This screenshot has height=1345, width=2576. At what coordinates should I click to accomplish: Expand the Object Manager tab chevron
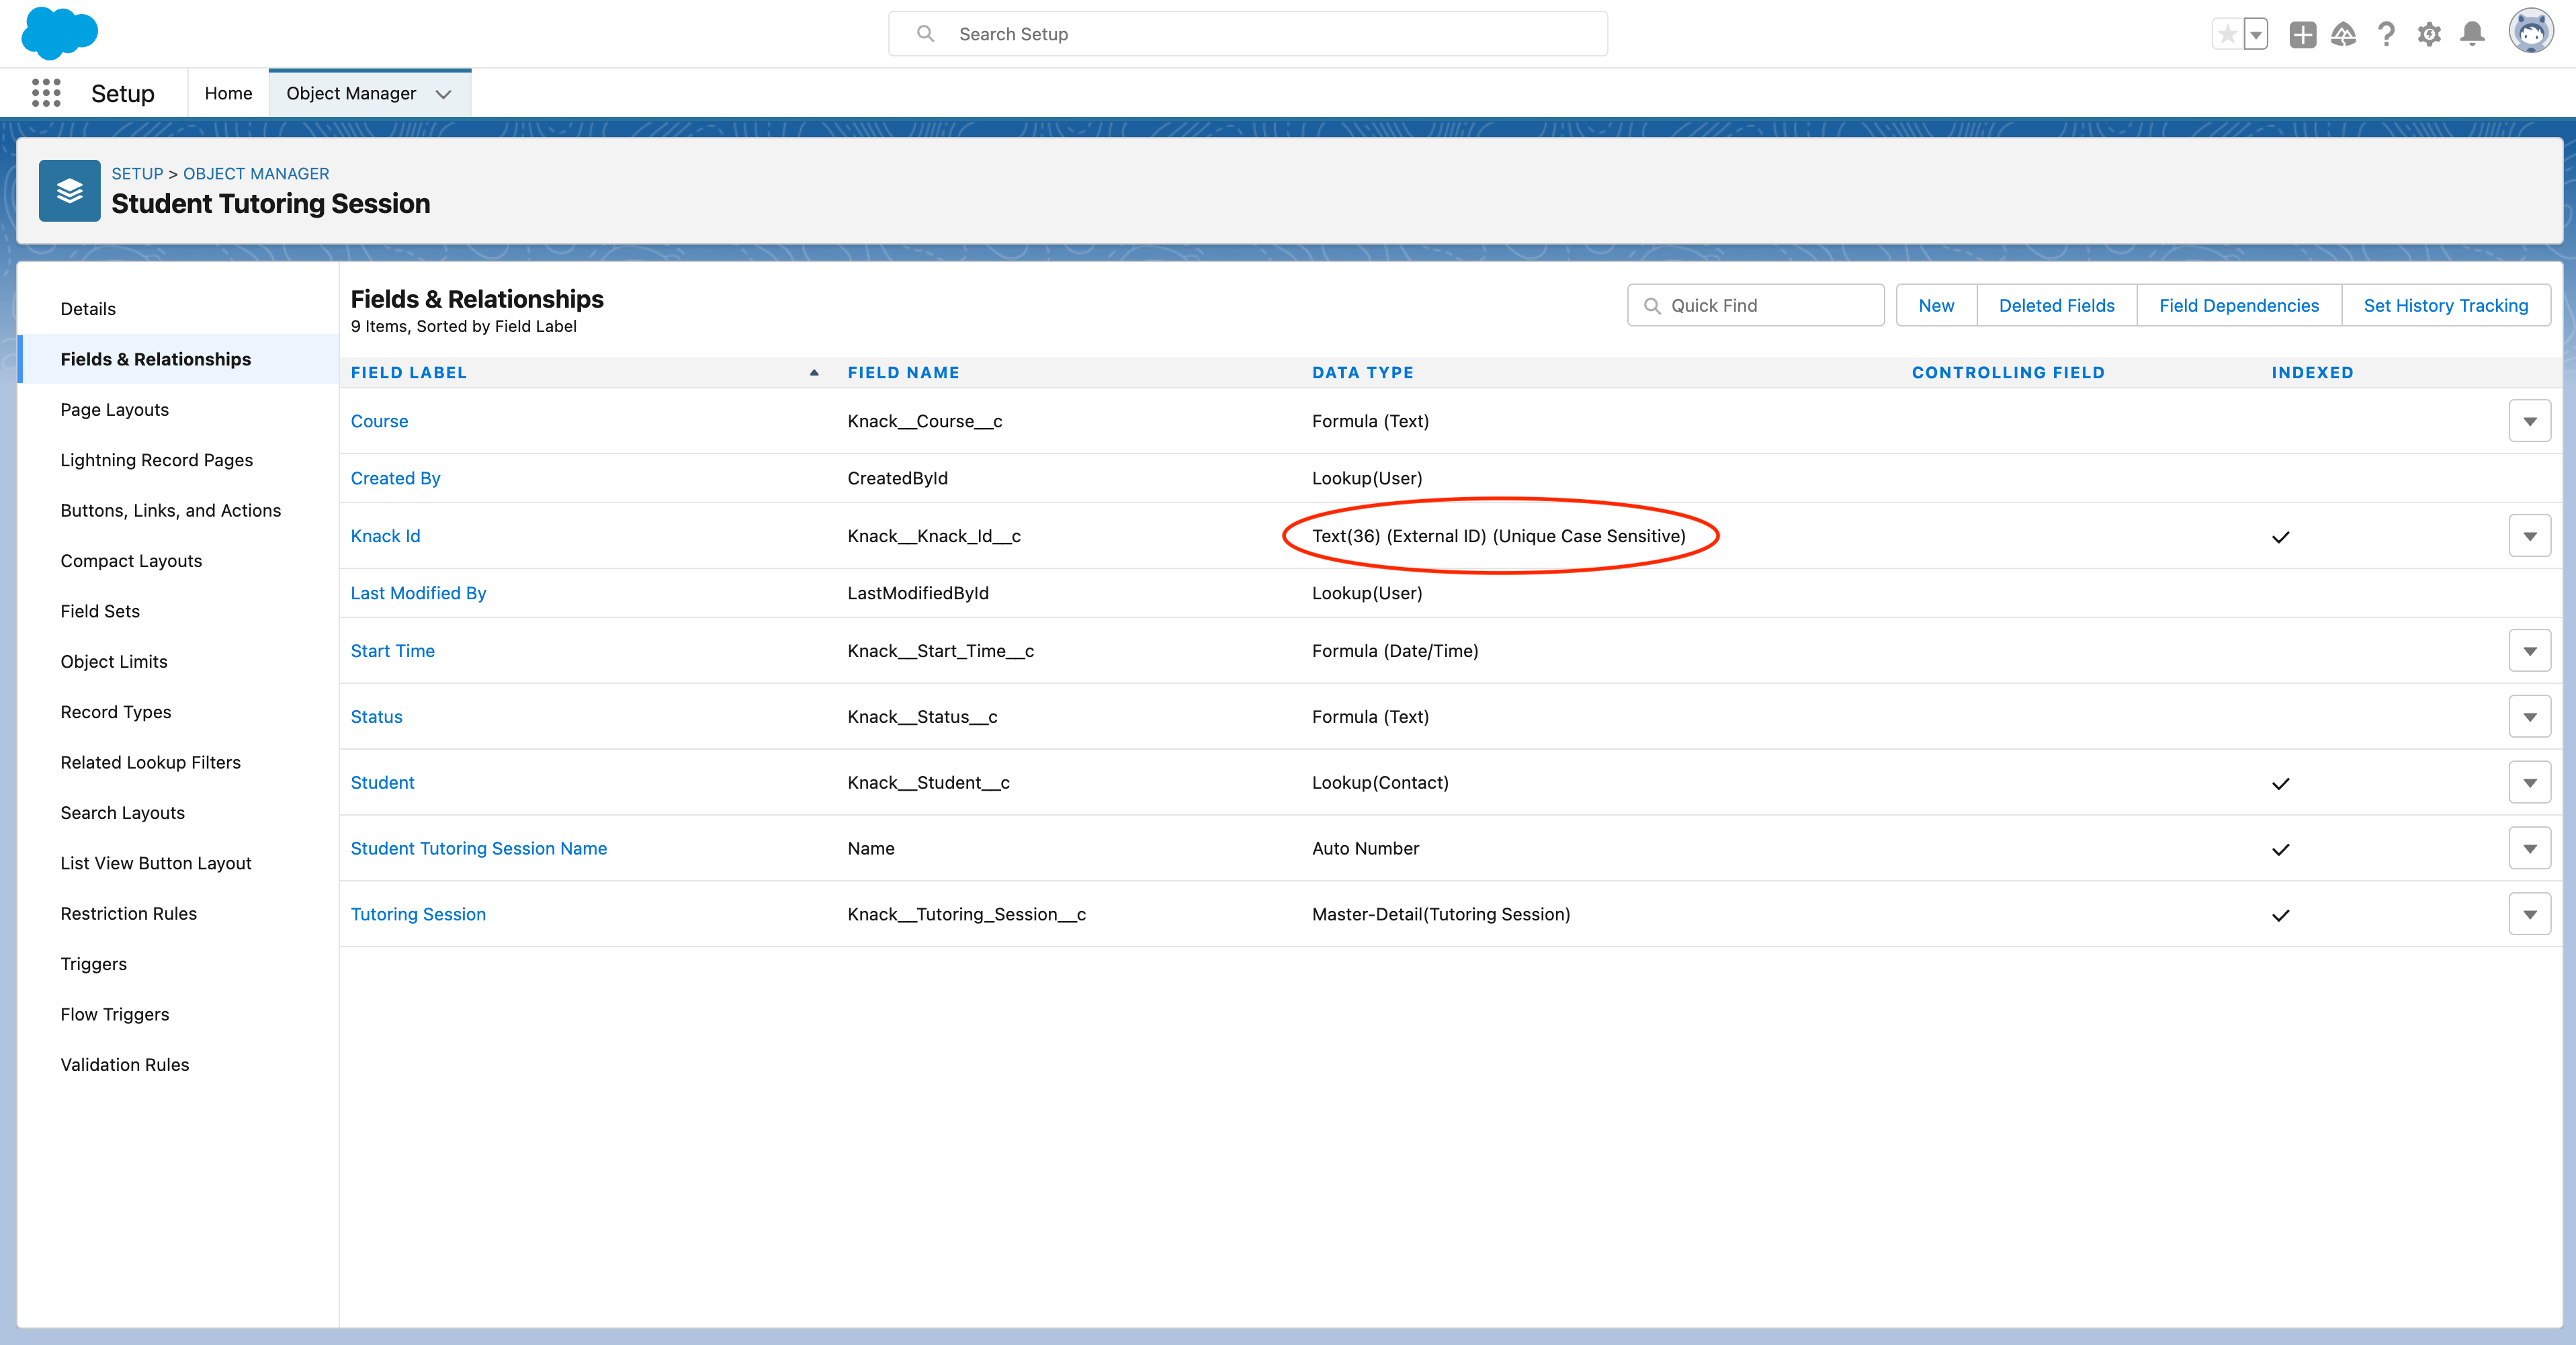coord(443,94)
